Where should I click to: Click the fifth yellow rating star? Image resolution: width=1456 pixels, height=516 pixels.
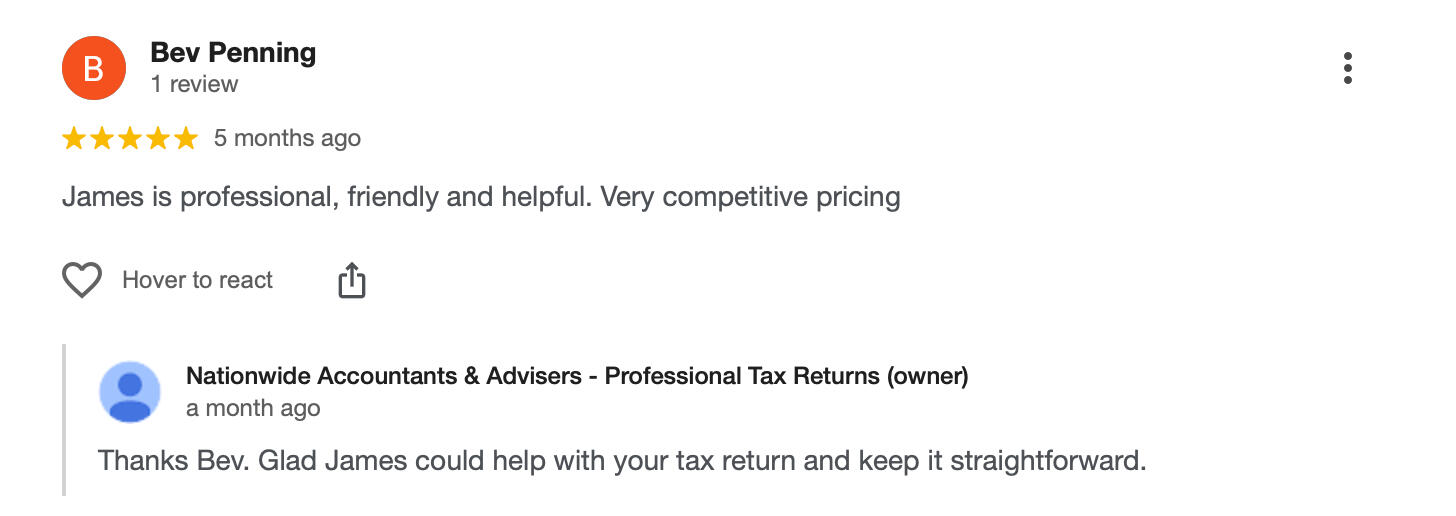[x=186, y=138]
